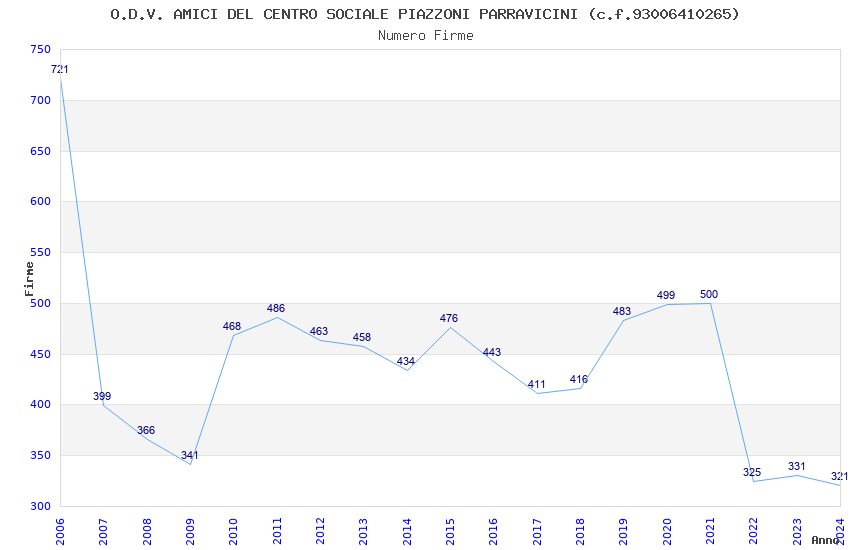Select the data label 434
This screenshot has height=550, width=850.
click(x=405, y=361)
